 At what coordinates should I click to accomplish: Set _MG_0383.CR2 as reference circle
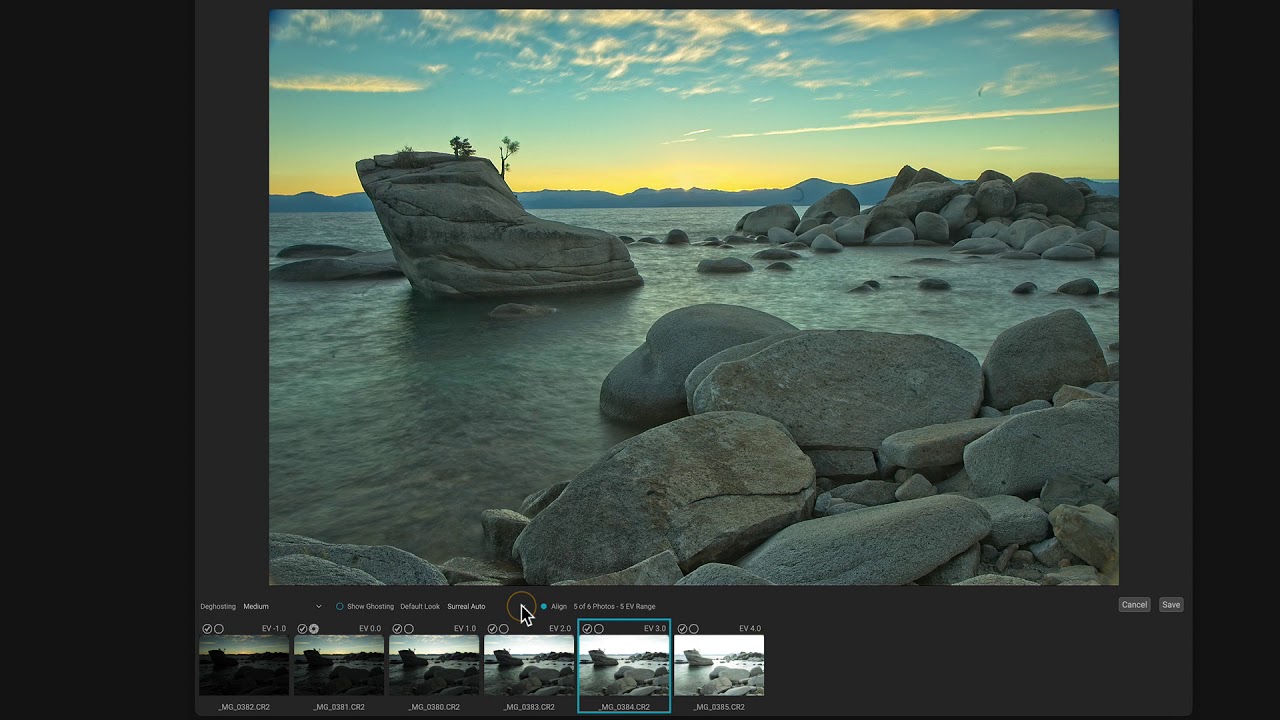pyautogui.click(x=504, y=629)
